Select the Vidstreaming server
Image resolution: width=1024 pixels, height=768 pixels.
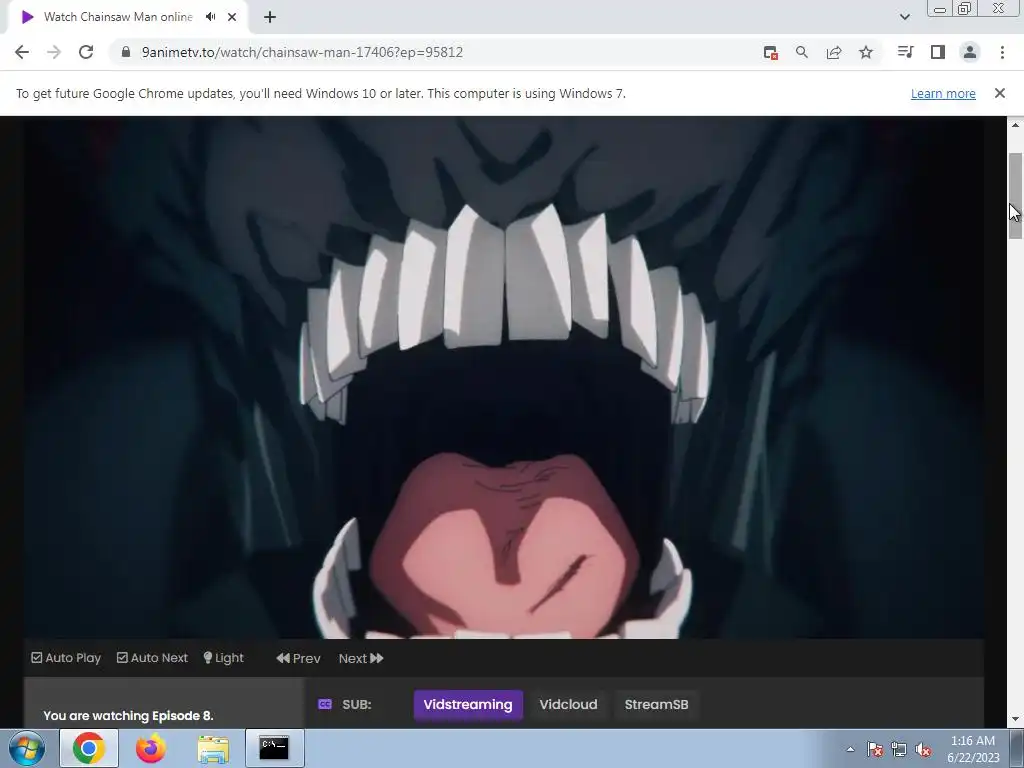(x=468, y=705)
